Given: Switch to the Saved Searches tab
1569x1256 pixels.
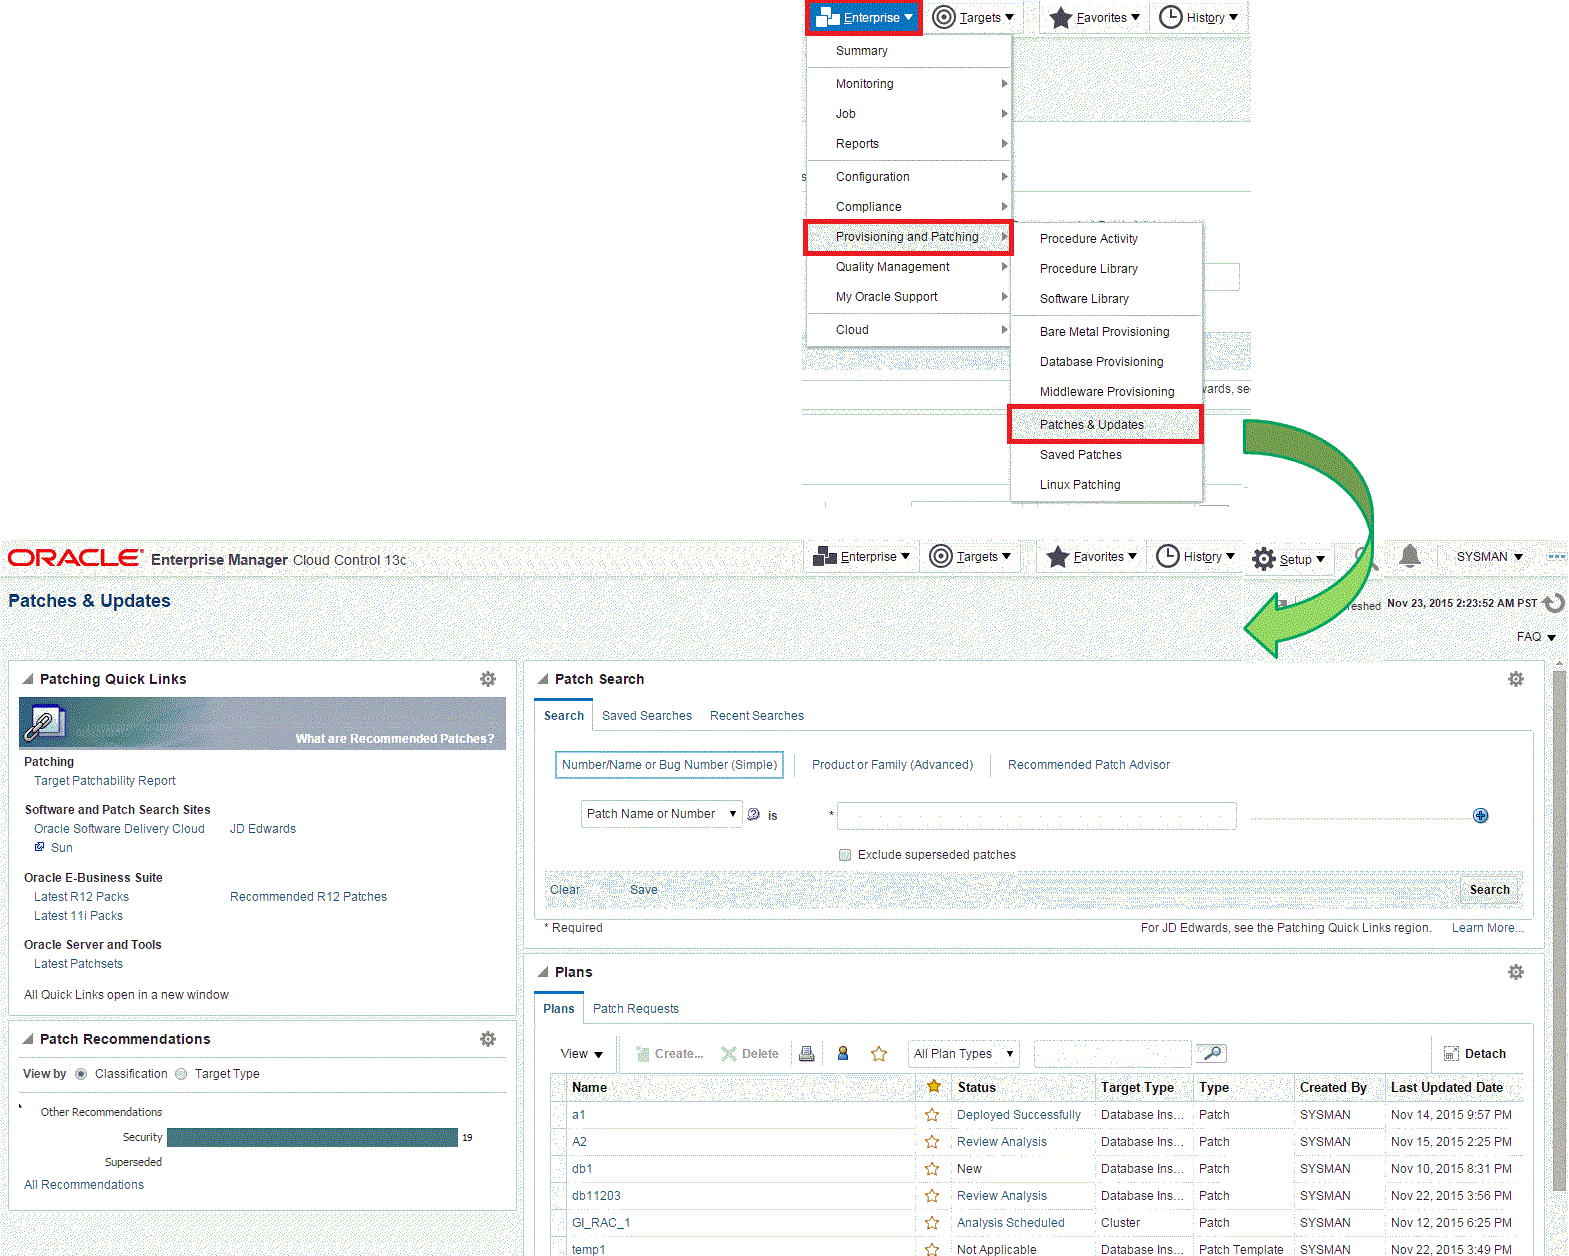Looking at the screenshot, I should pyautogui.click(x=647, y=716).
